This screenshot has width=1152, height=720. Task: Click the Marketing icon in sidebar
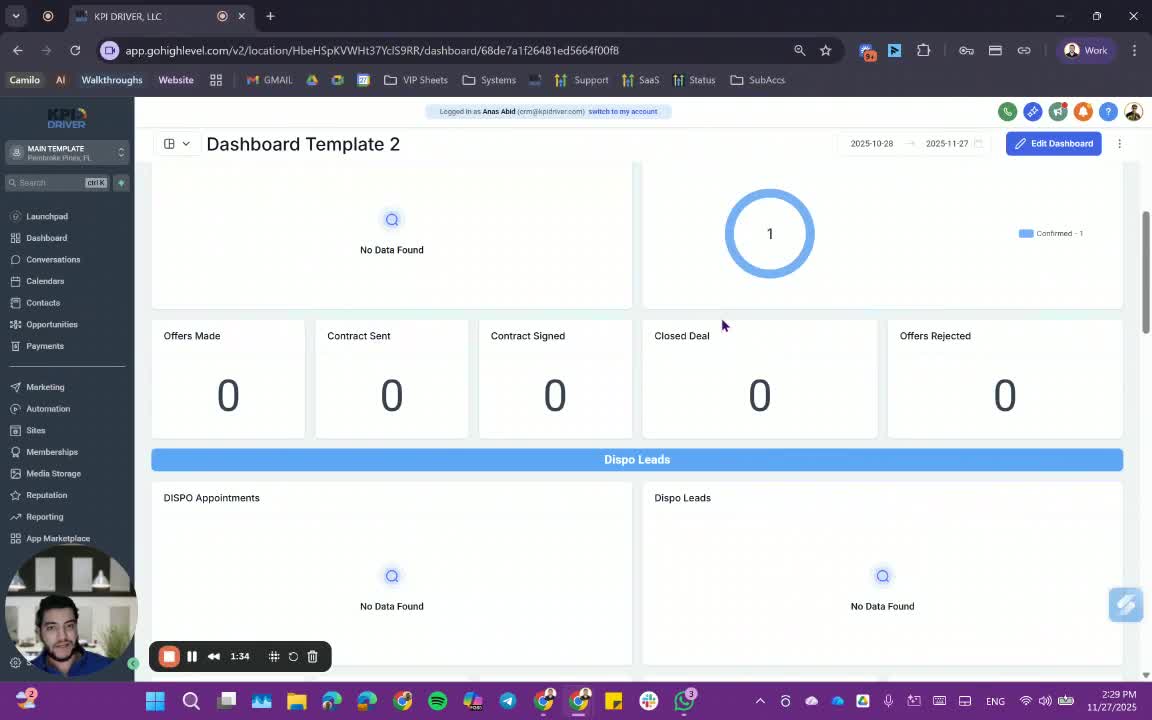(x=15, y=387)
